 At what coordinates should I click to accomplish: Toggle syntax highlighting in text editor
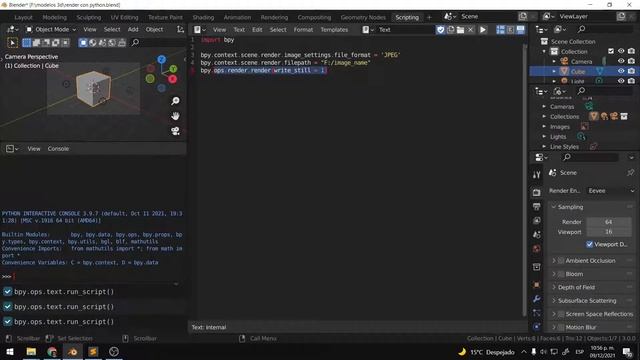pos(520,30)
